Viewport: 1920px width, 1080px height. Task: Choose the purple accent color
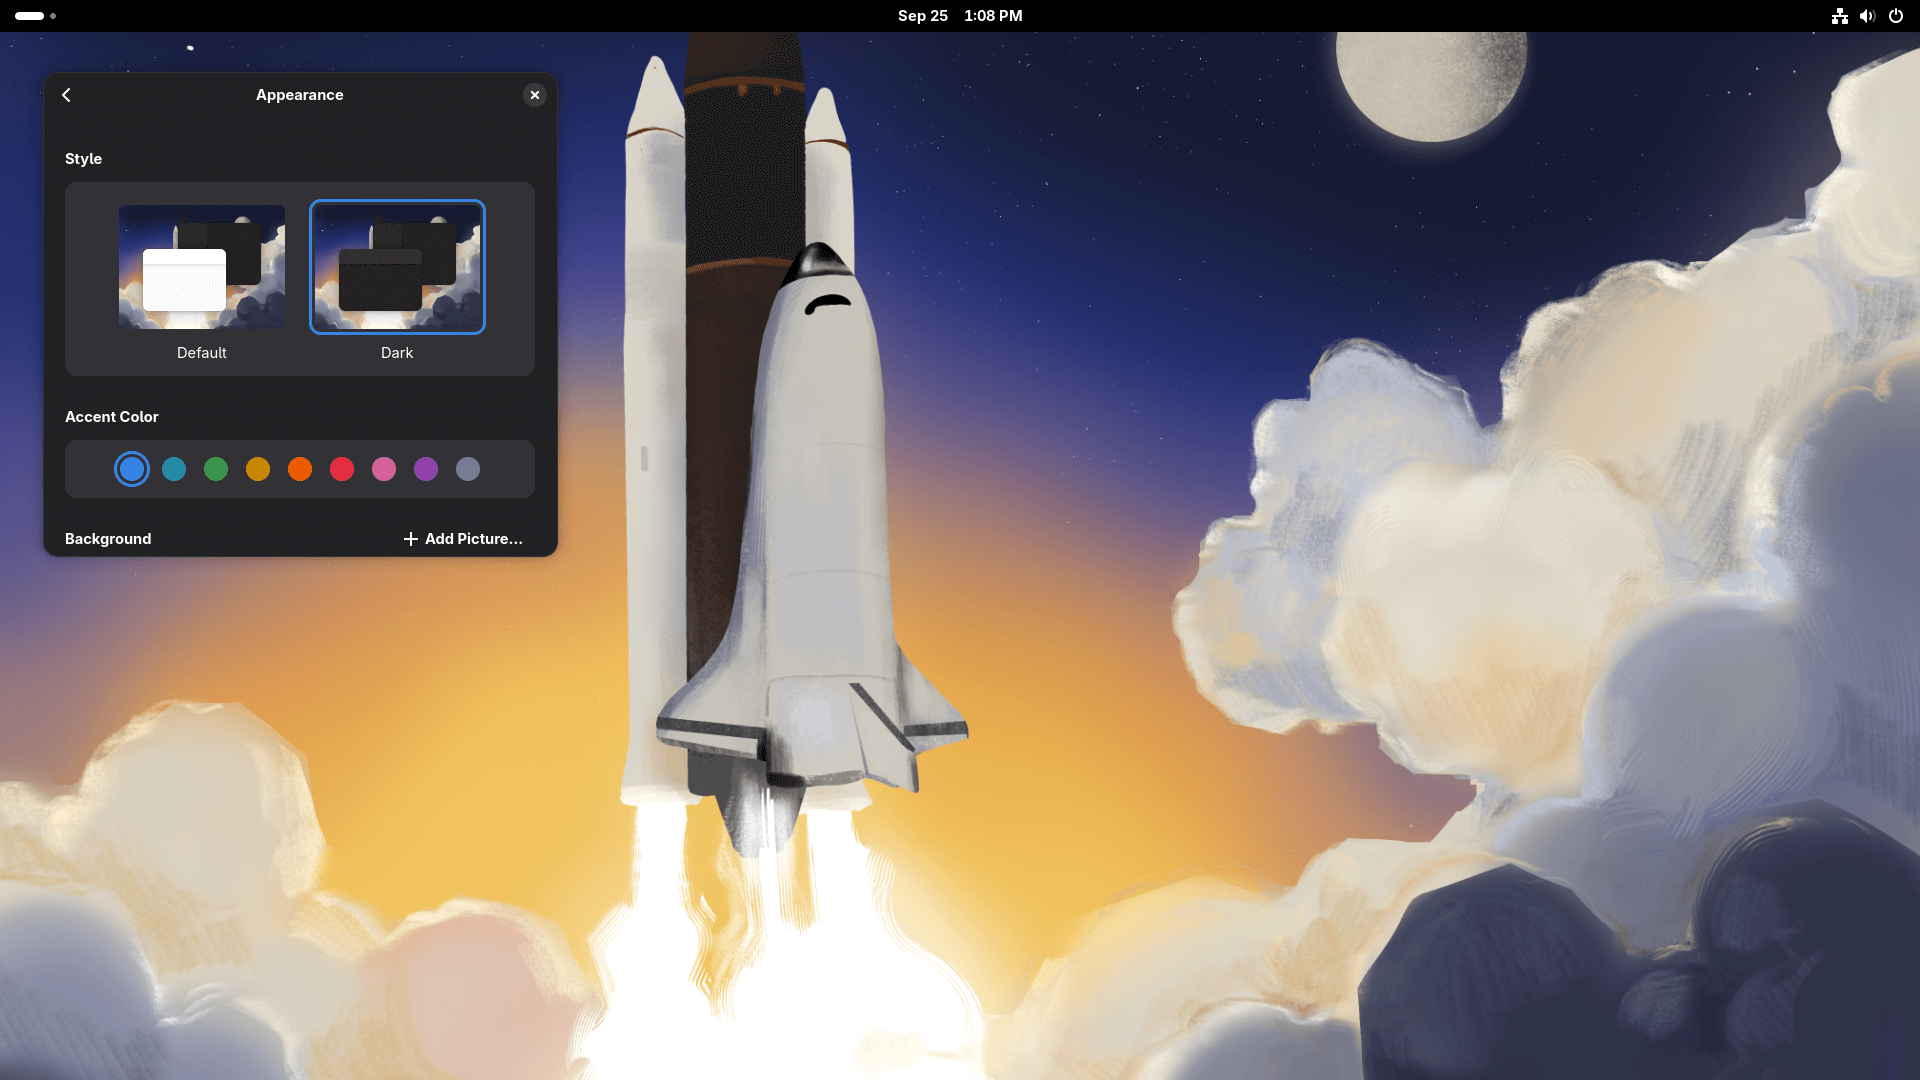(426, 469)
